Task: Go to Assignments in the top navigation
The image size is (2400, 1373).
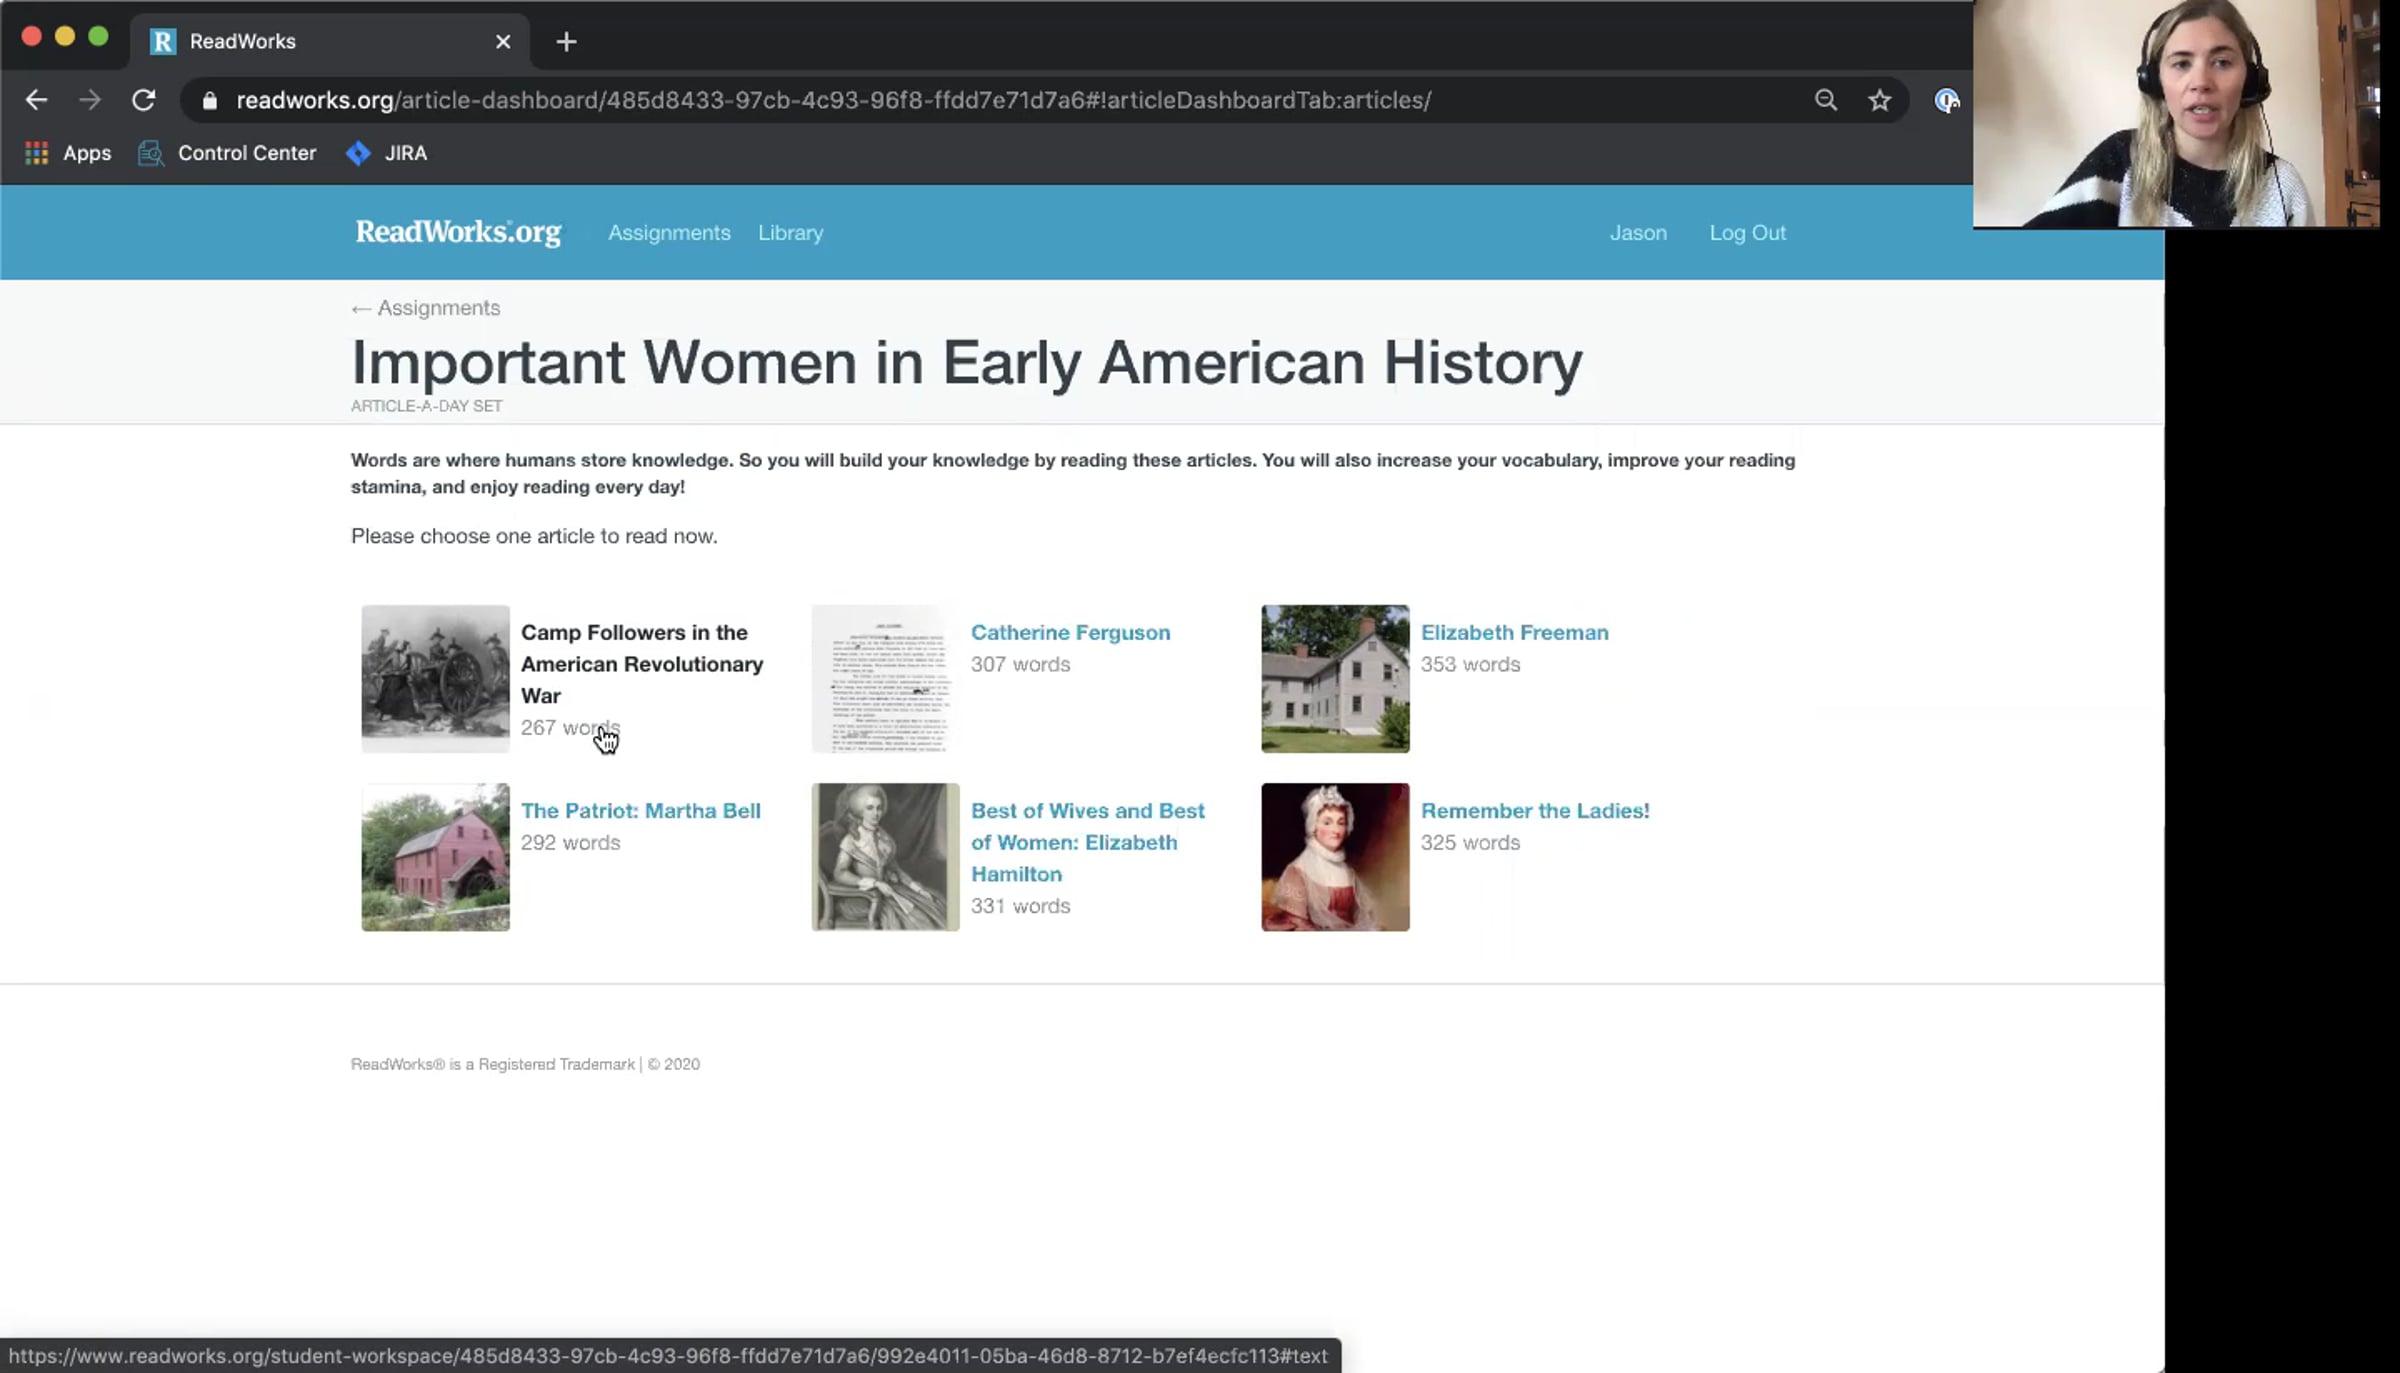Action: click(669, 233)
